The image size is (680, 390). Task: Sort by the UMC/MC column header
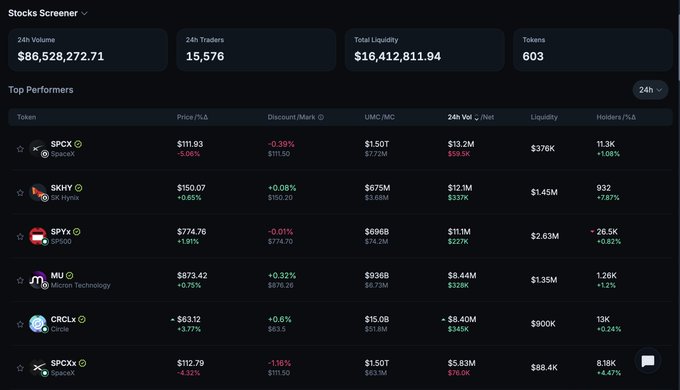[x=379, y=117]
